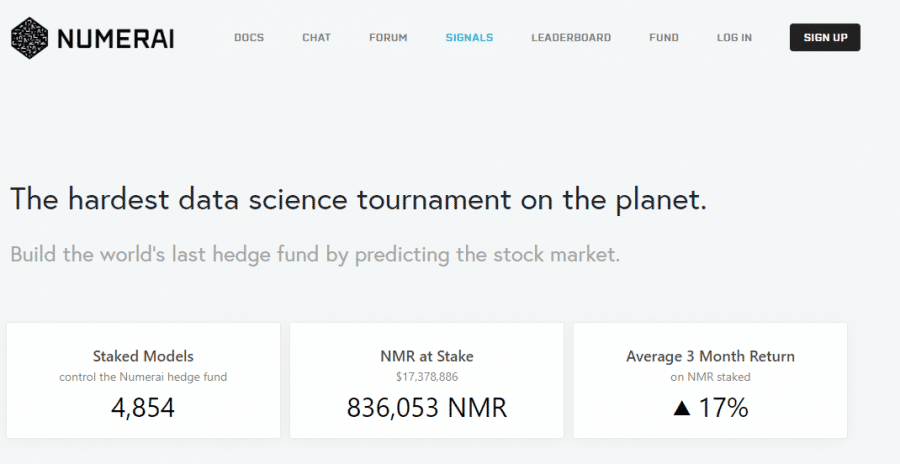Open the DOCS page
900x464 pixels.
[x=249, y=38]
